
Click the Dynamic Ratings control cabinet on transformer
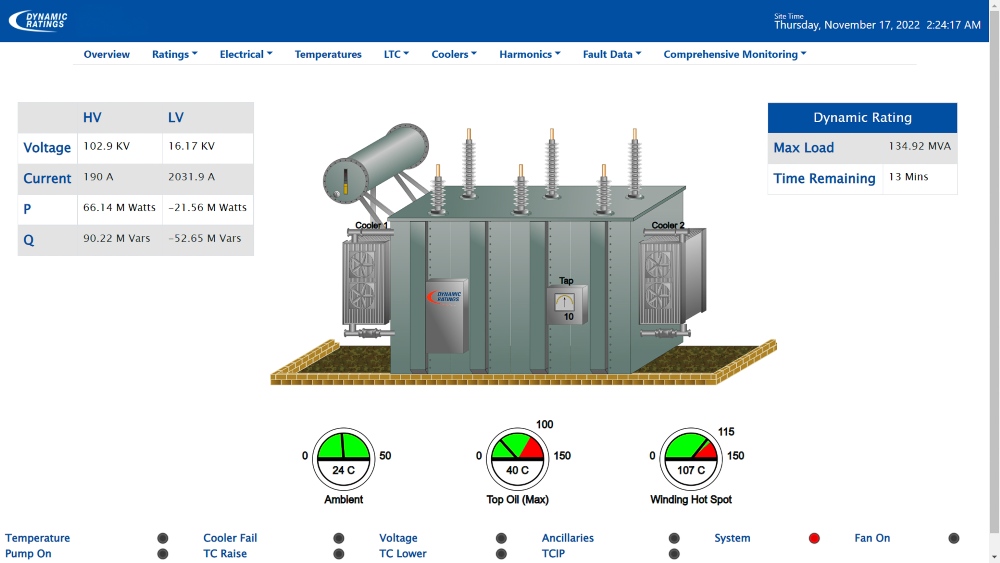coord(446,316)
